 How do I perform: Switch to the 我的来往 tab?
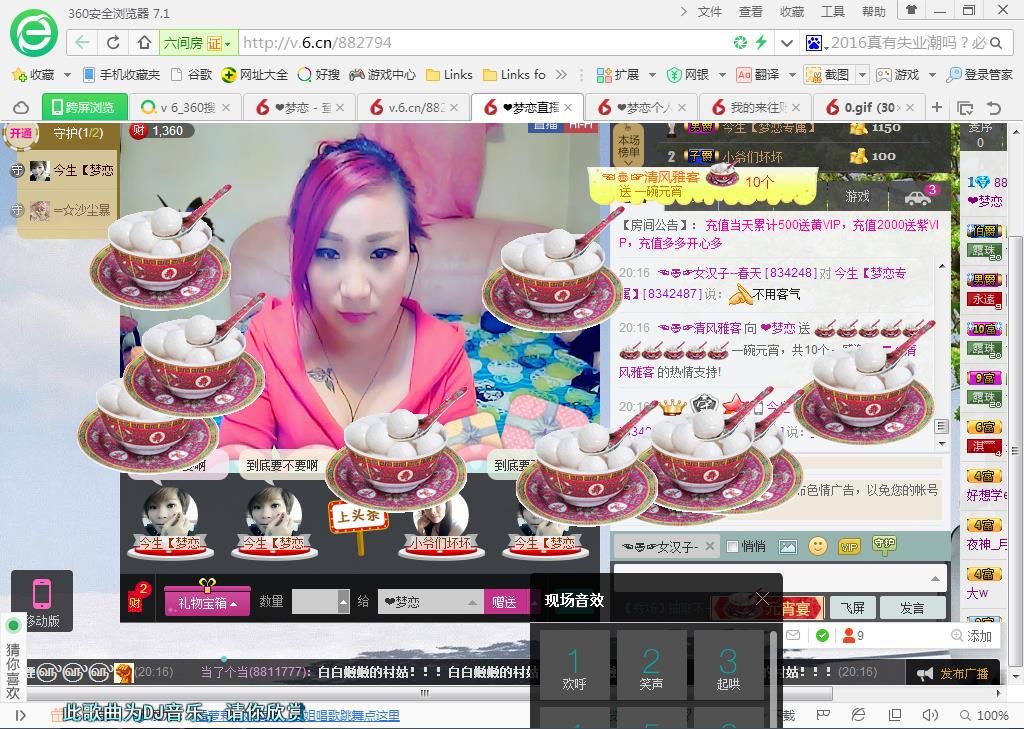pyautogui.click(x=756, y=107)
